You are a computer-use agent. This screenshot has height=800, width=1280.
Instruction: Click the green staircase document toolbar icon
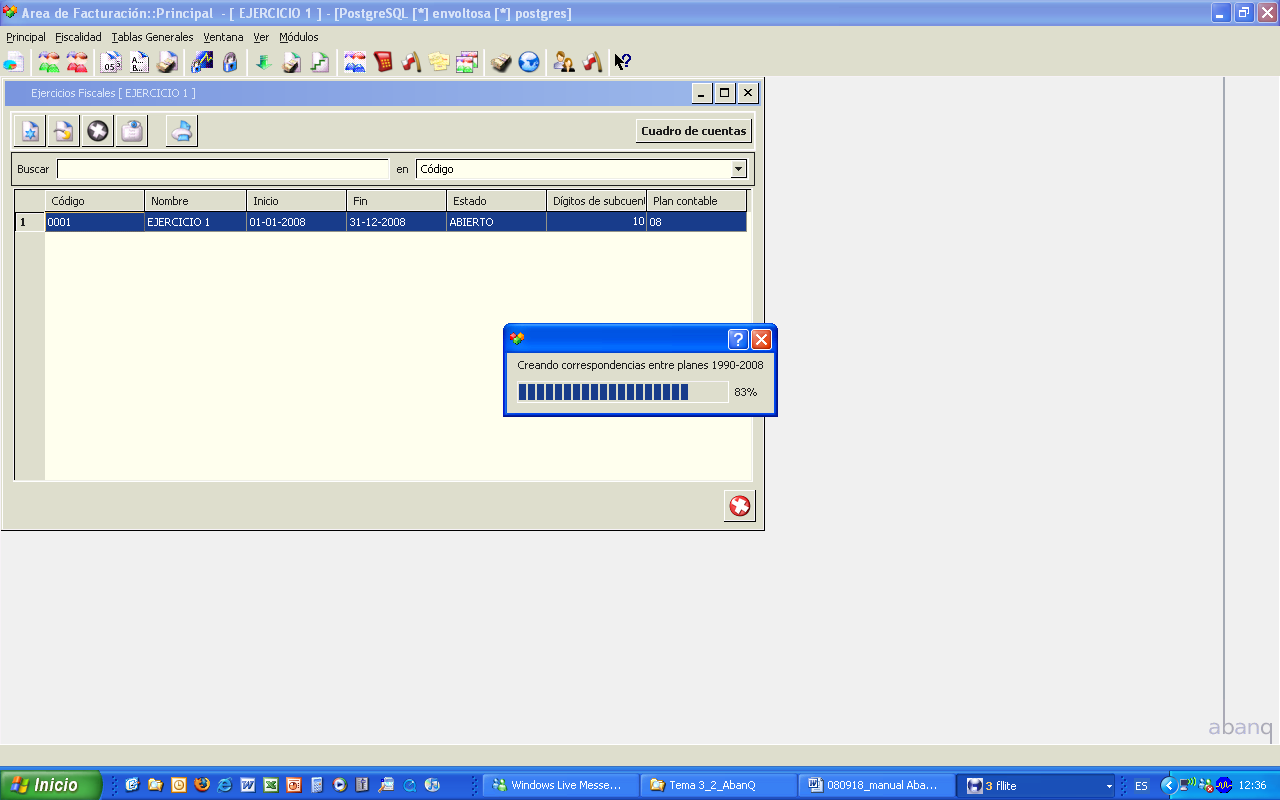click(320, 62)
